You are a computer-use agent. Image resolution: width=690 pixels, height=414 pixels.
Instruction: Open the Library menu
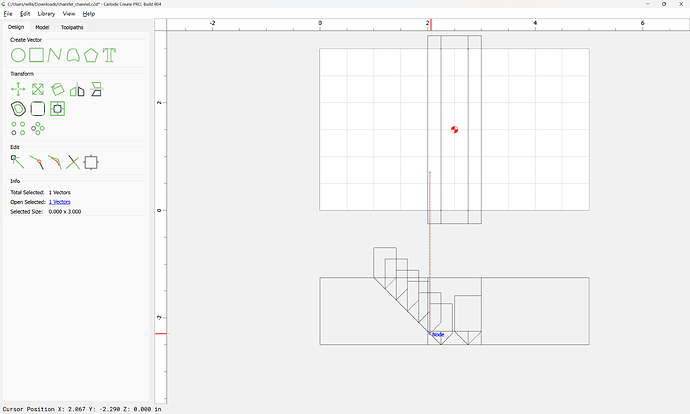(x=46, y=14)
